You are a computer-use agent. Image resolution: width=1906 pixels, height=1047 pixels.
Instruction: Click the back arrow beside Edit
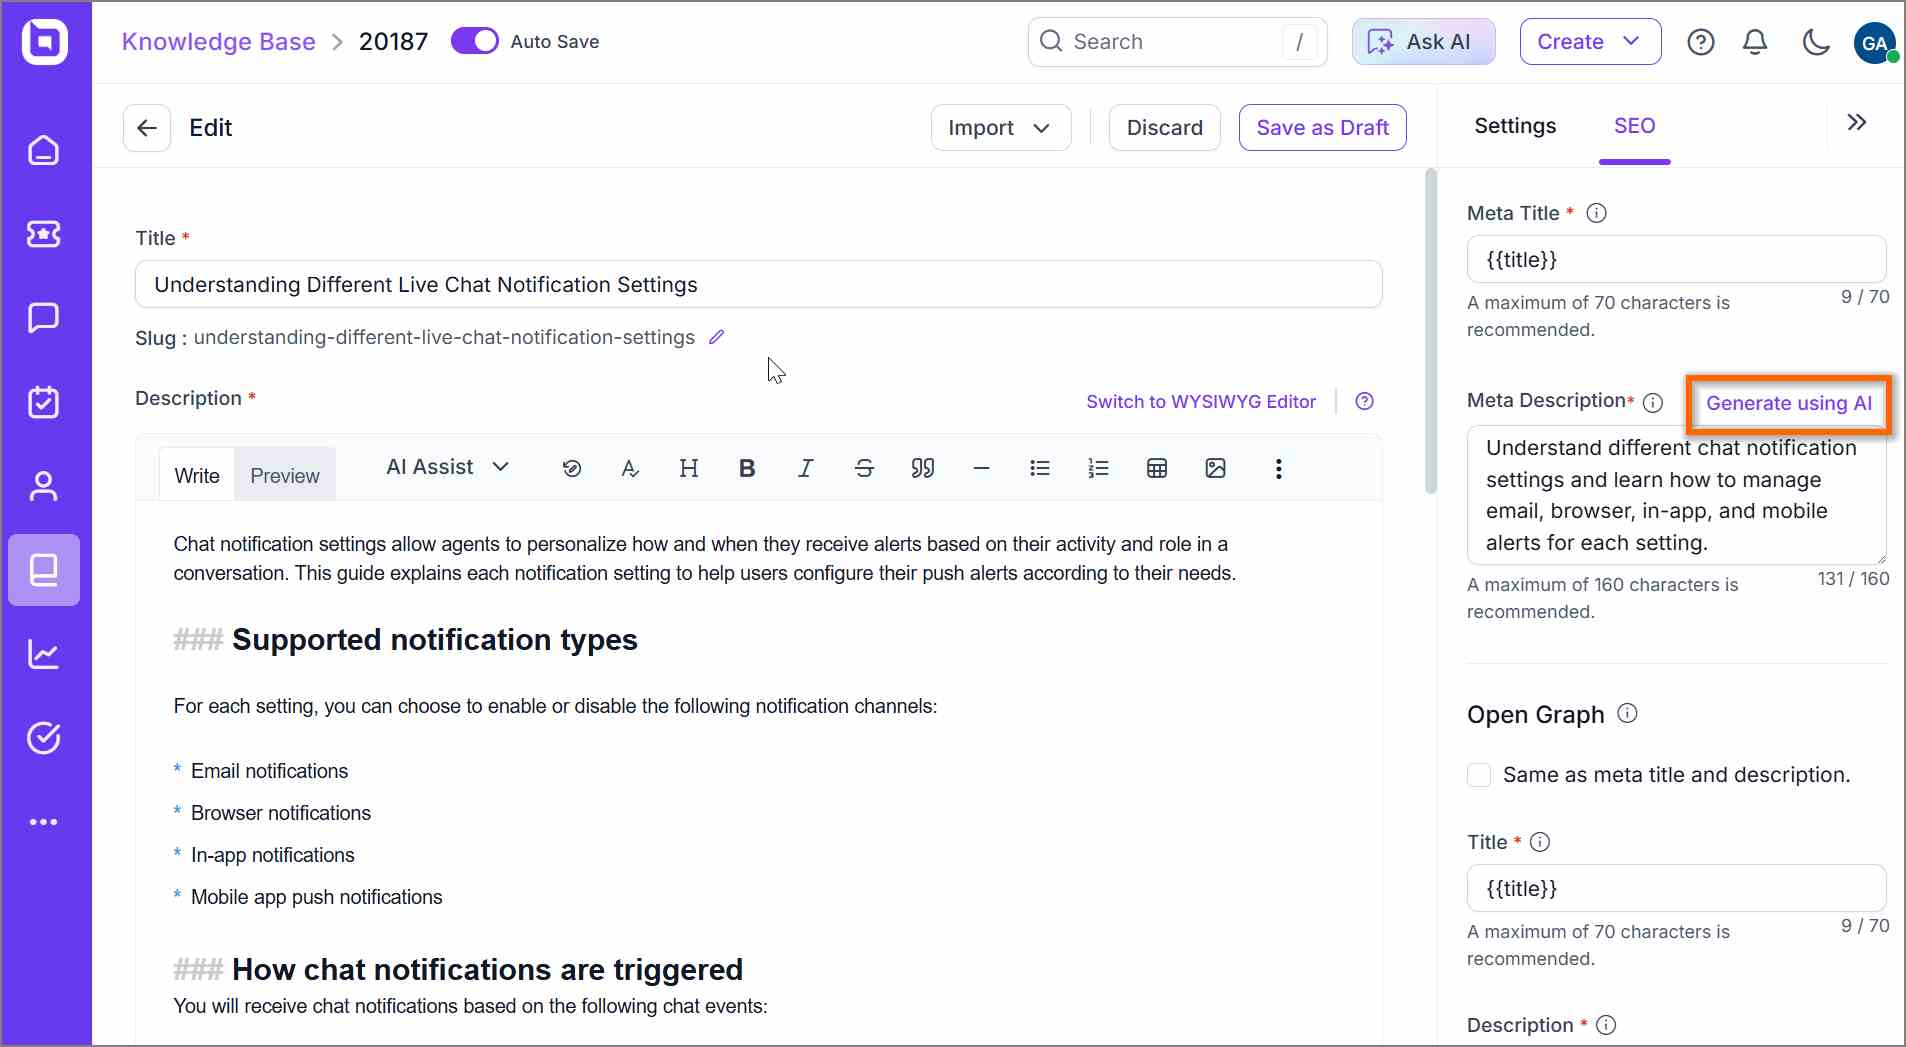(x=147, y=128)
